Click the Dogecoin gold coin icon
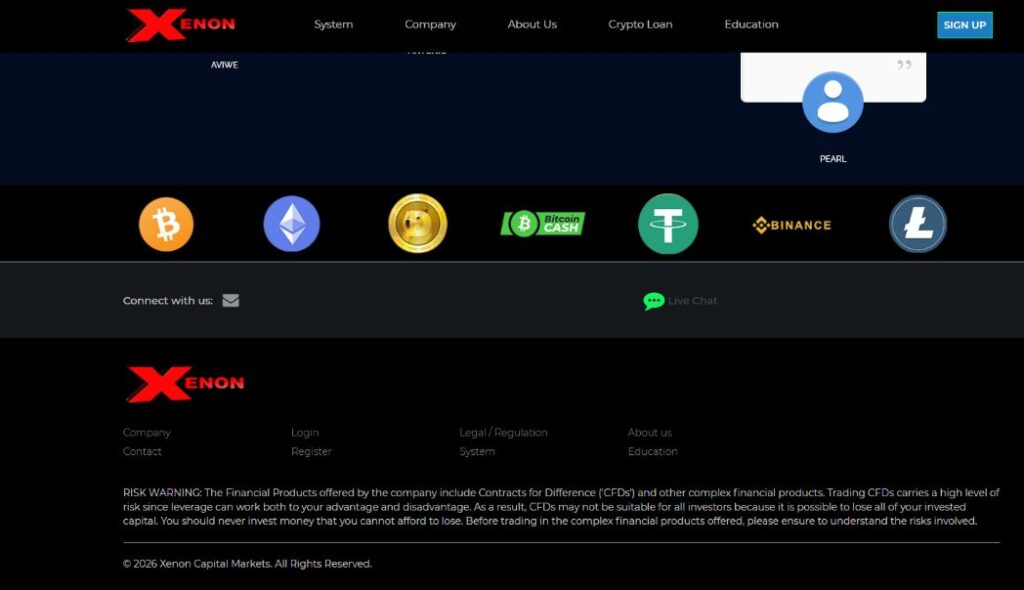 point(417,224)
